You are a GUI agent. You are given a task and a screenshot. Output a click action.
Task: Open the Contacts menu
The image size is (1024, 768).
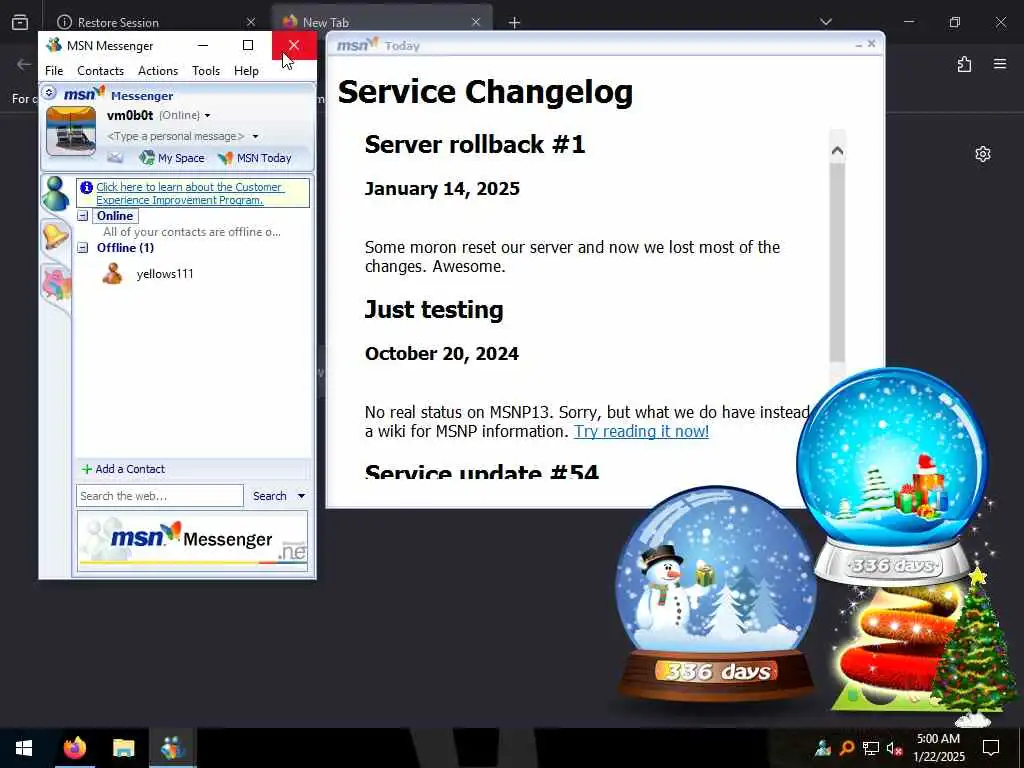(x=100, y=71)
